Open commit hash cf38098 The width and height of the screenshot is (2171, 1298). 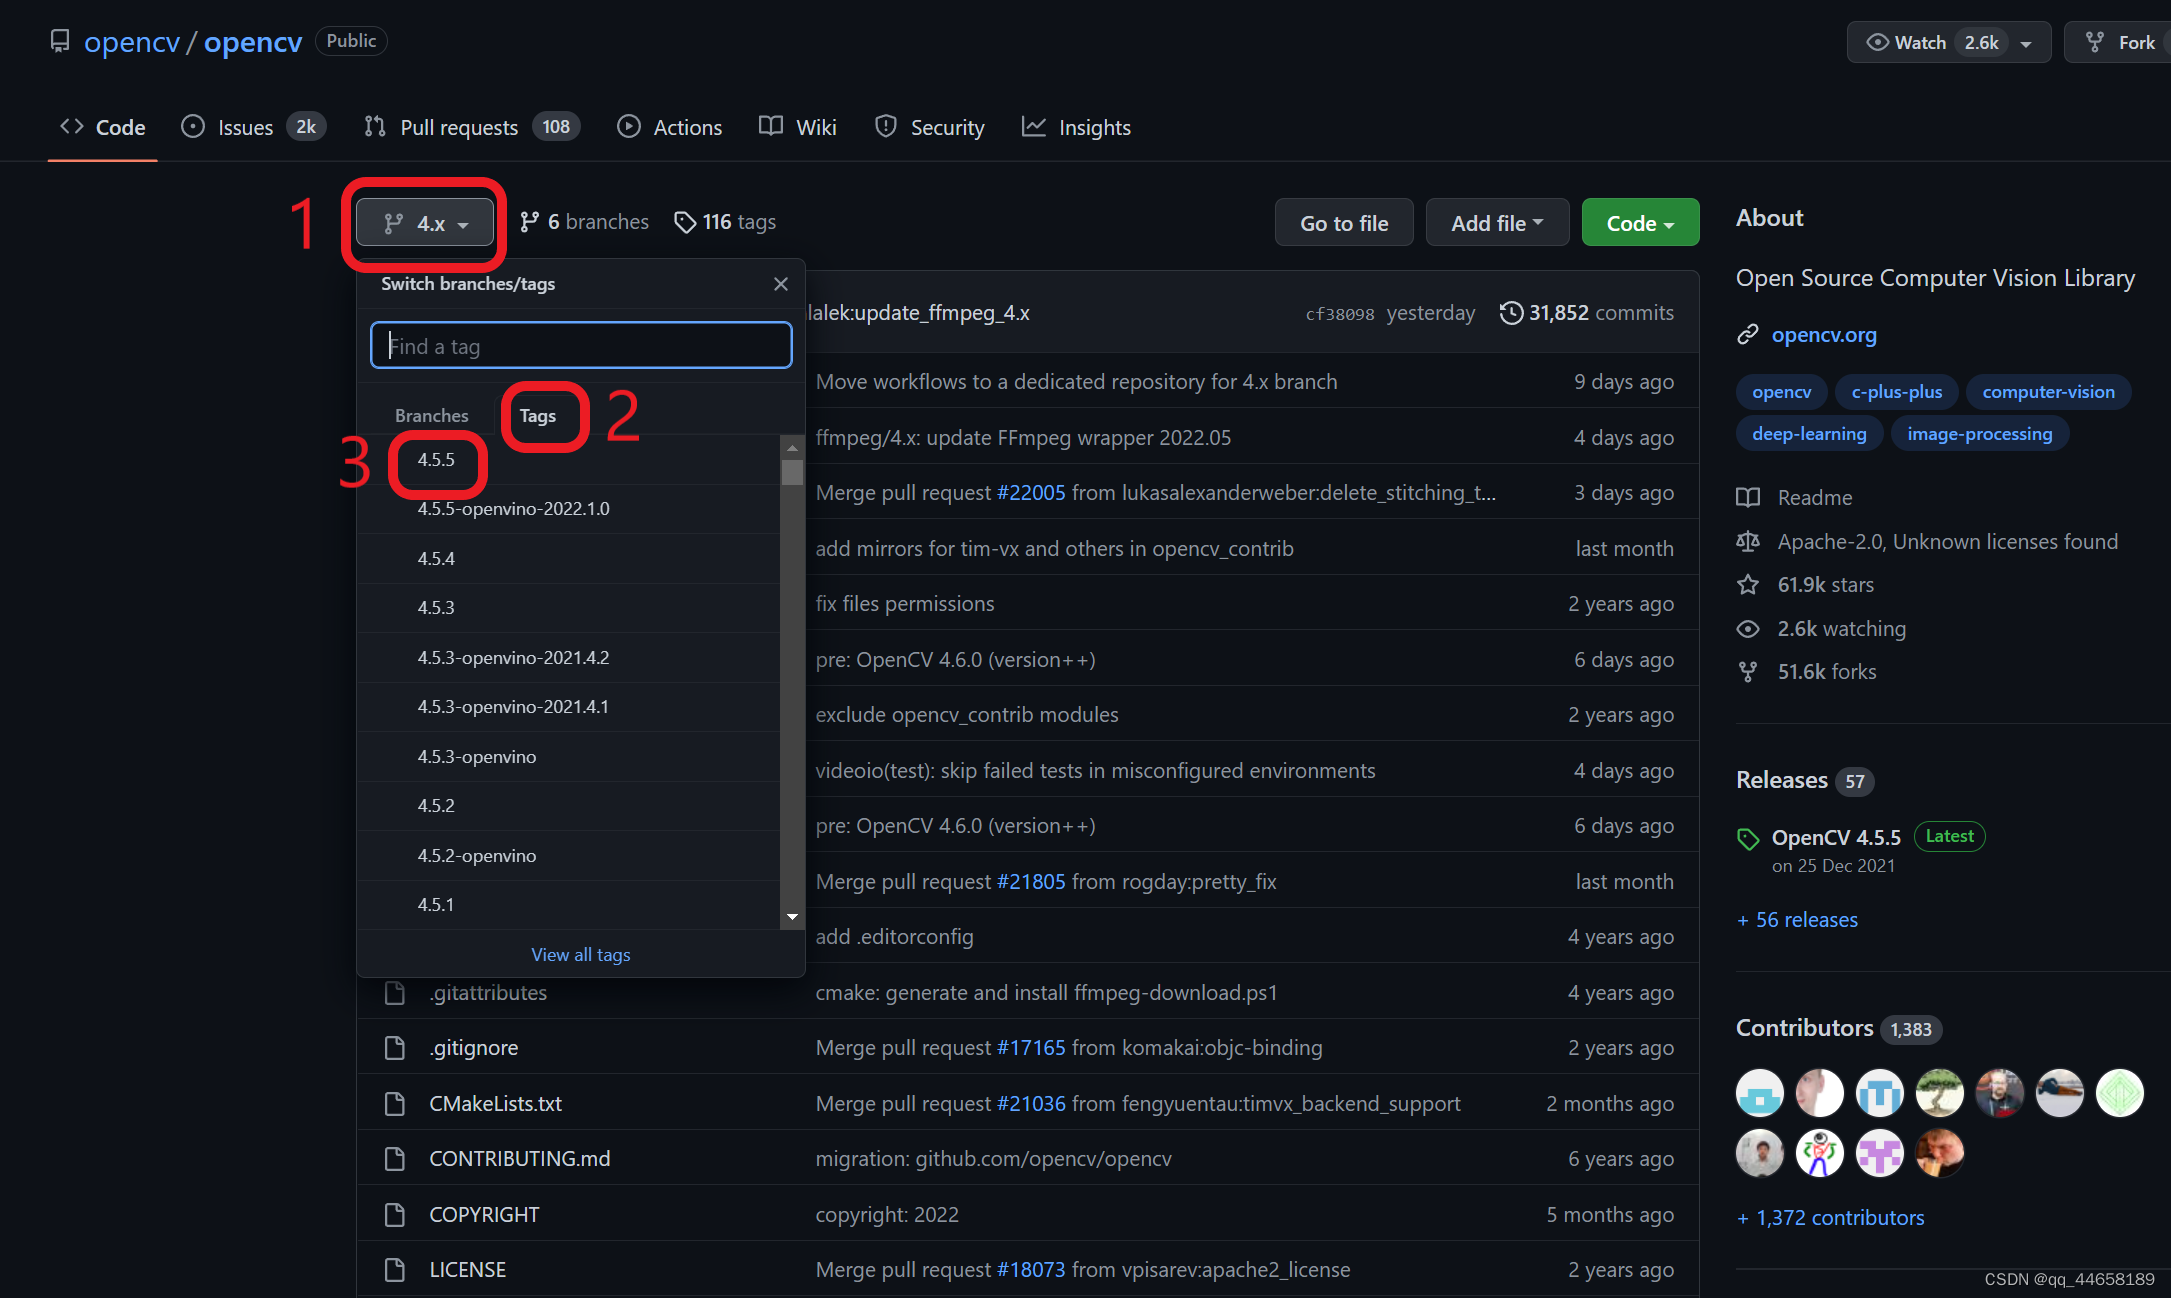(x=1340, y=314)
